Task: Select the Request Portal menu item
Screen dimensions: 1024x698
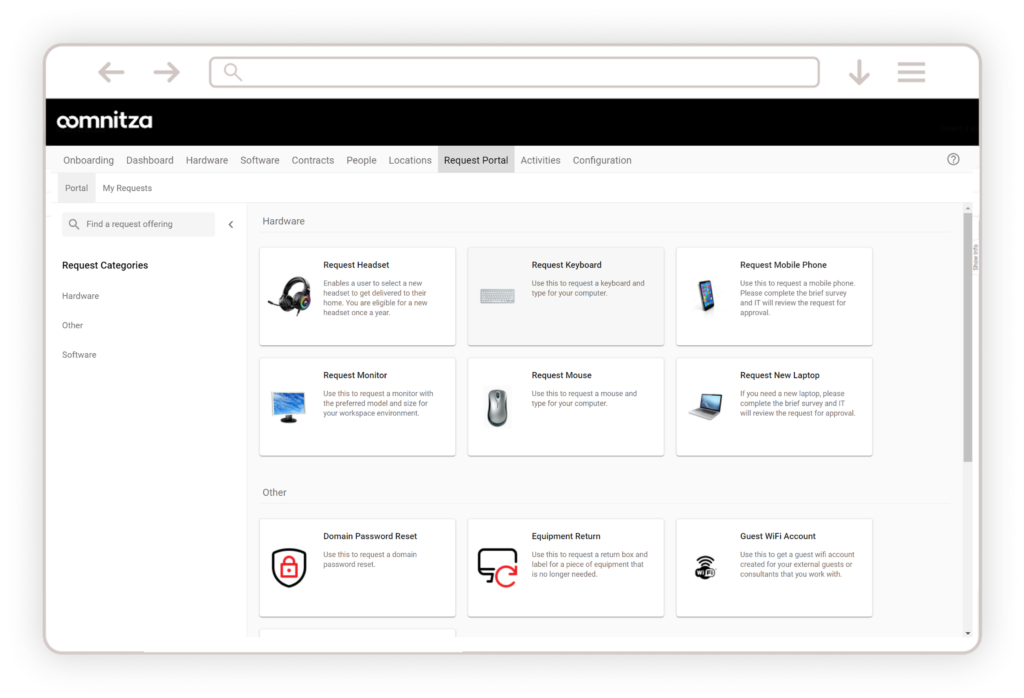Action: pos(475,160)
